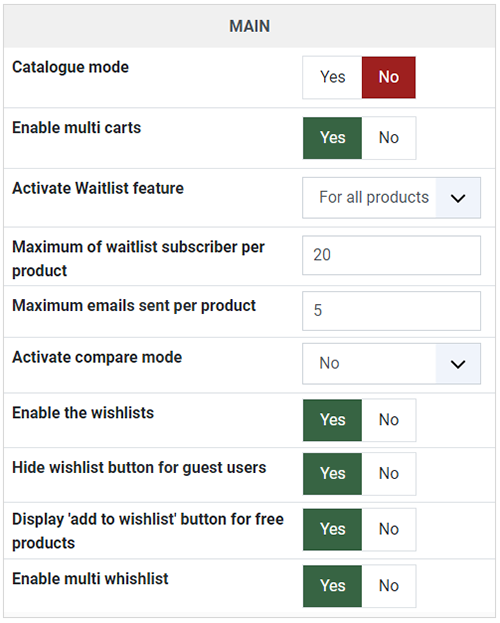
Task: Click the Activate compare mode label
Action: (x=97, y=357)
